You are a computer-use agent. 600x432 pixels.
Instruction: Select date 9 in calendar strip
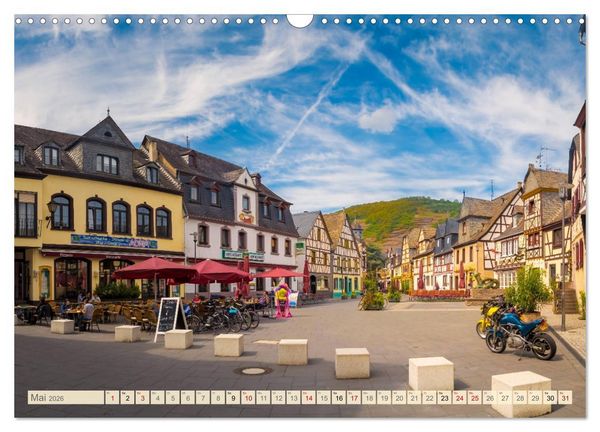point(233,398)
